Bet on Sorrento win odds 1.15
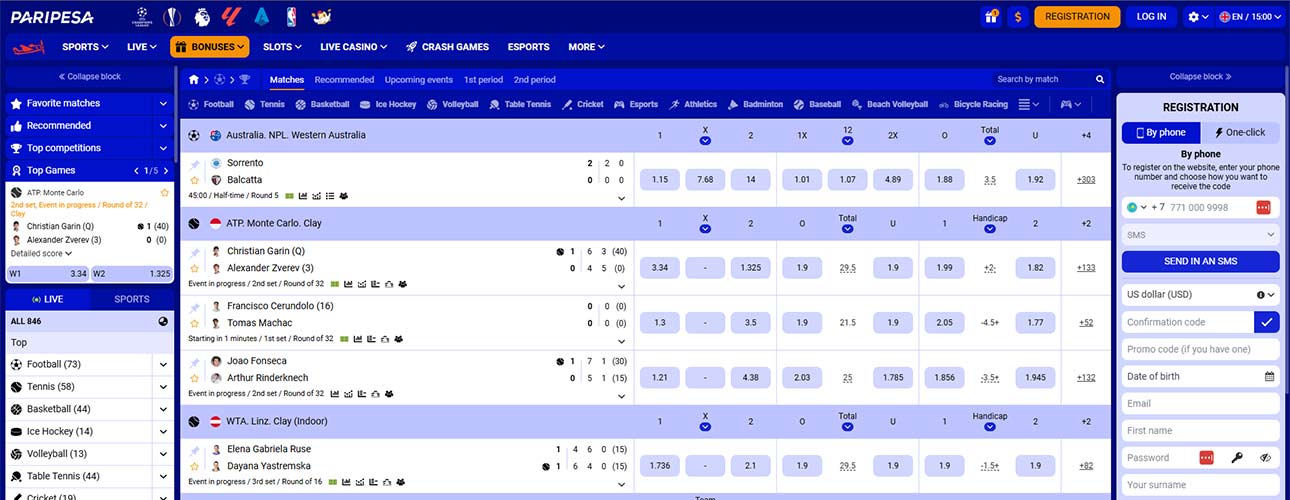The height and width of the screenshot is (500, 1290). [x=659, y=180]
